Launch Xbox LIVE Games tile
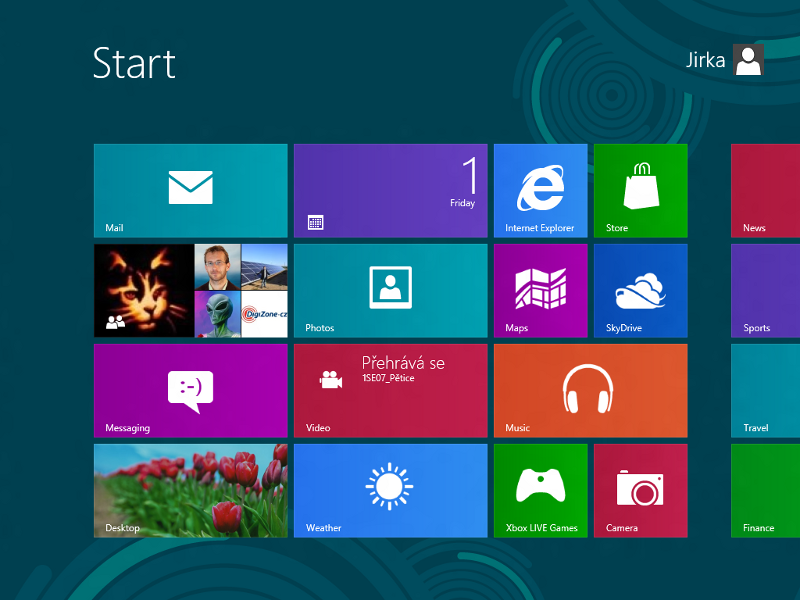The height and width of the screenshot is (600, 800). tap(540, 490)
